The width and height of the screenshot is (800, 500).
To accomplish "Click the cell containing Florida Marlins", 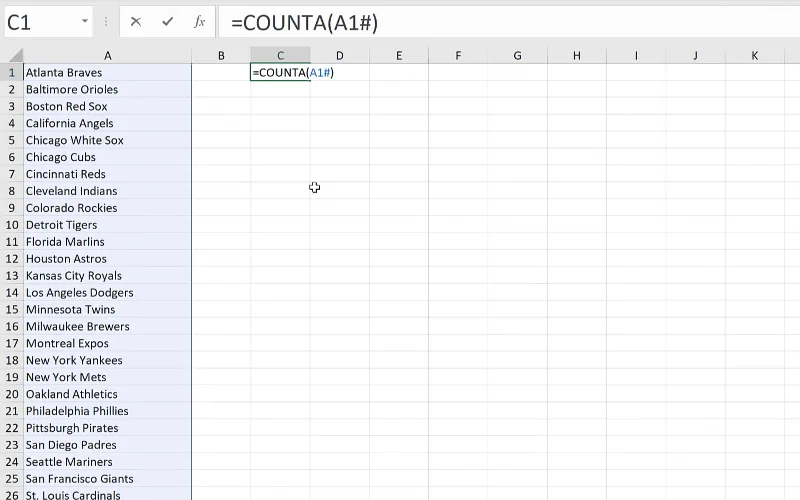I will 108,242.
